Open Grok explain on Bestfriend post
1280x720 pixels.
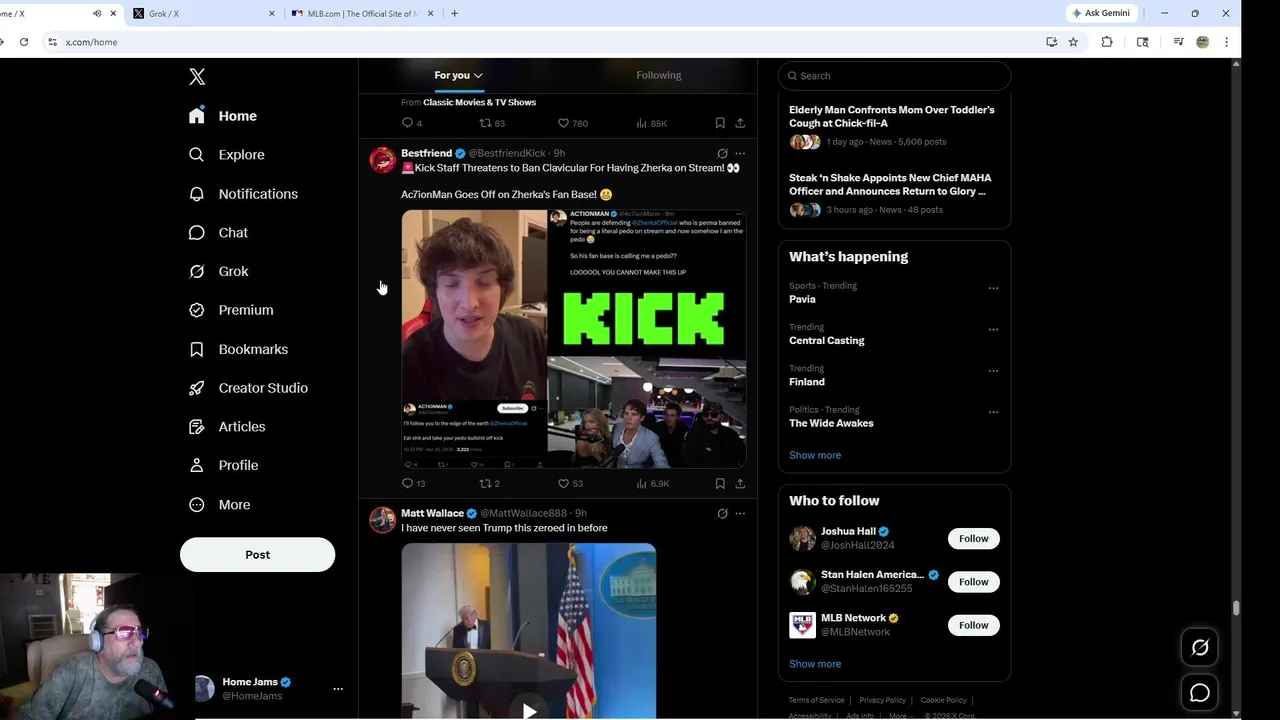(722, 153)
